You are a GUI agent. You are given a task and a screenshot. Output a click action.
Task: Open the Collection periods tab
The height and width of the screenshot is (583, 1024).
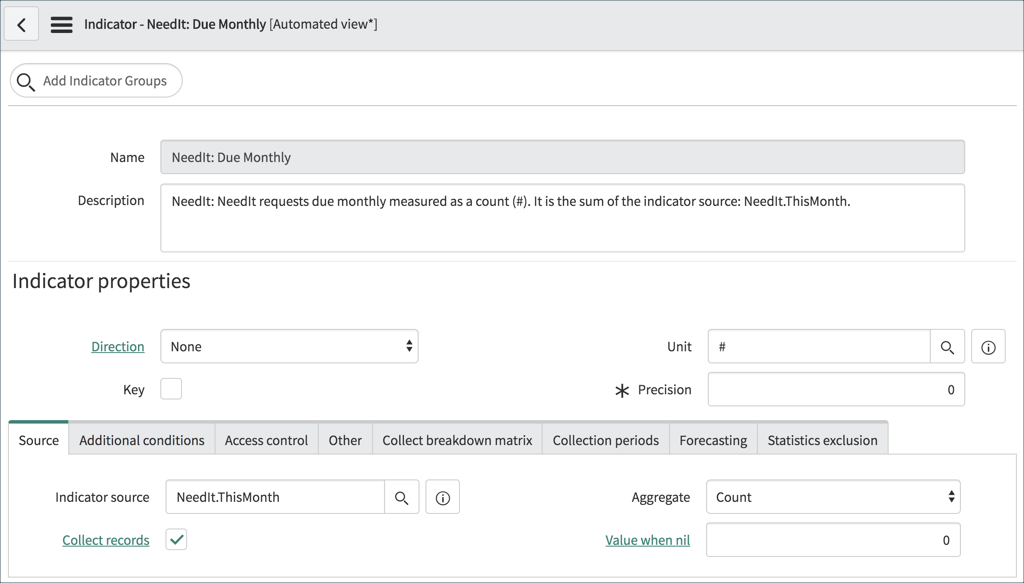605,440
